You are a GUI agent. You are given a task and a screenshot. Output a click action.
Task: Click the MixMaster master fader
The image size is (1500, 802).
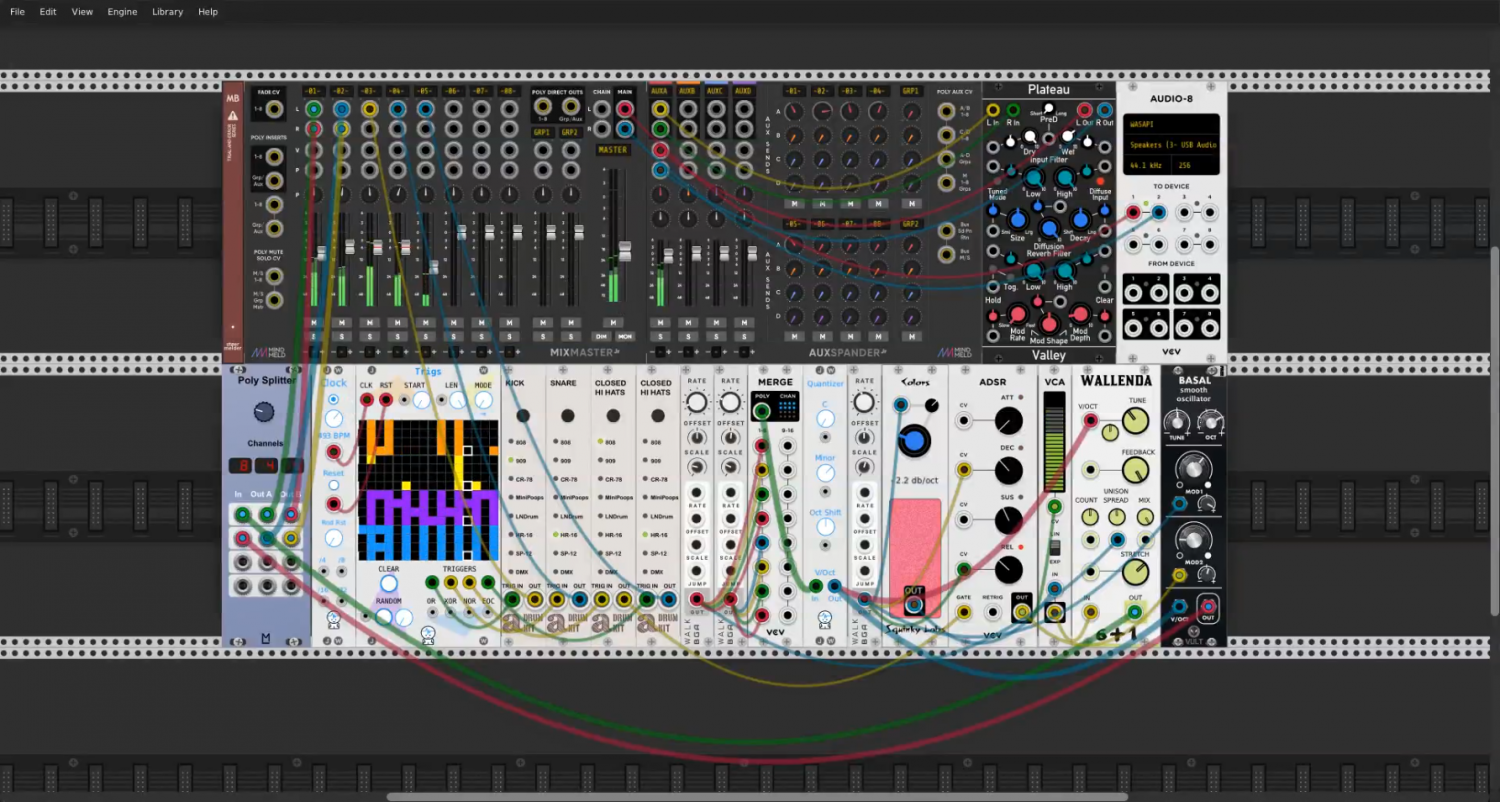pyautogui.click(x=625, y=251)
